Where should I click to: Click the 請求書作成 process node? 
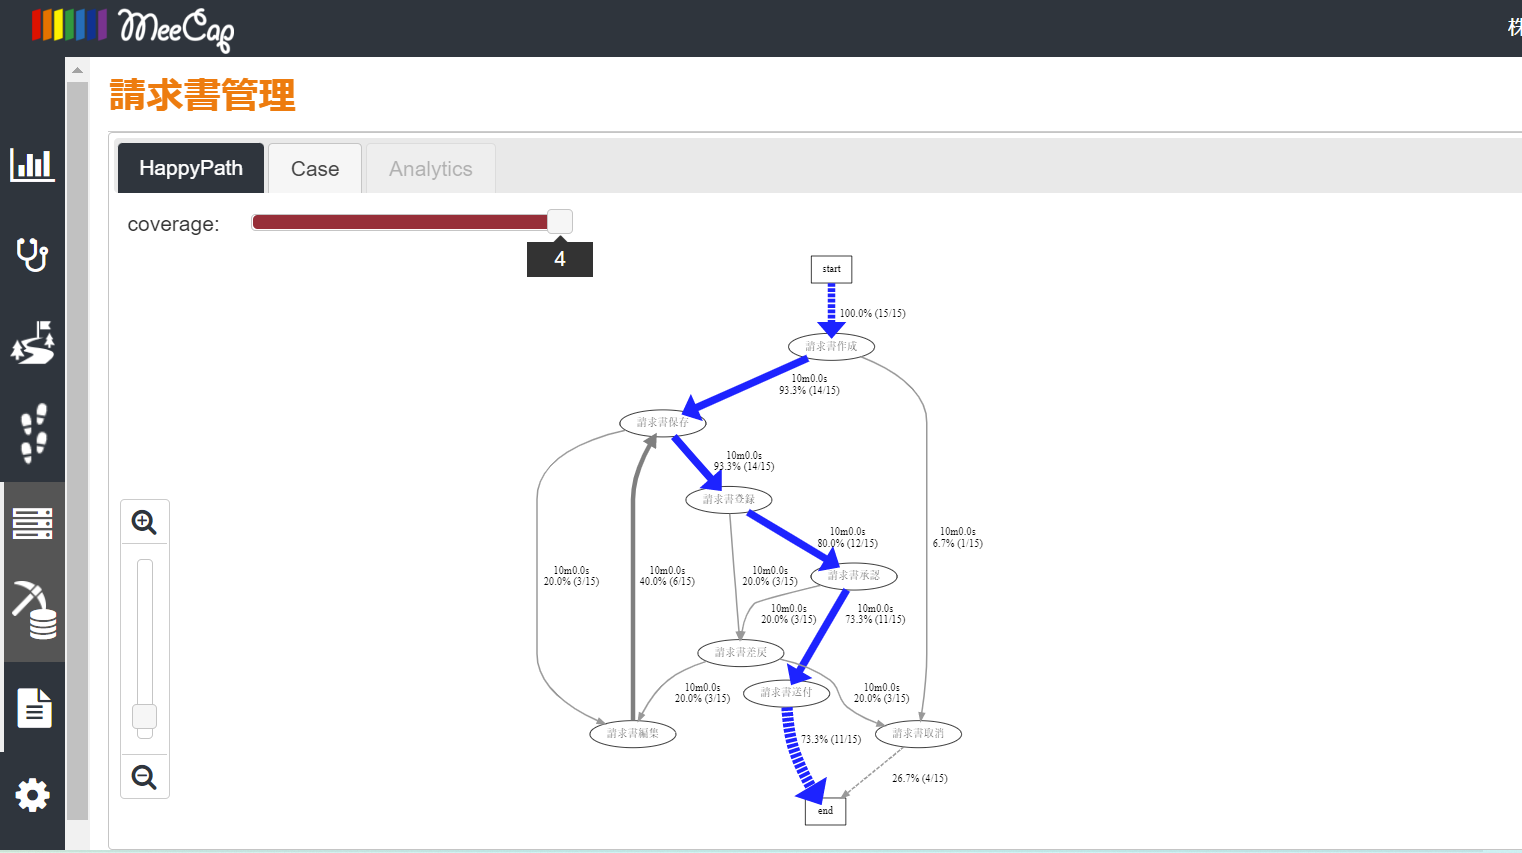point(830,346)
